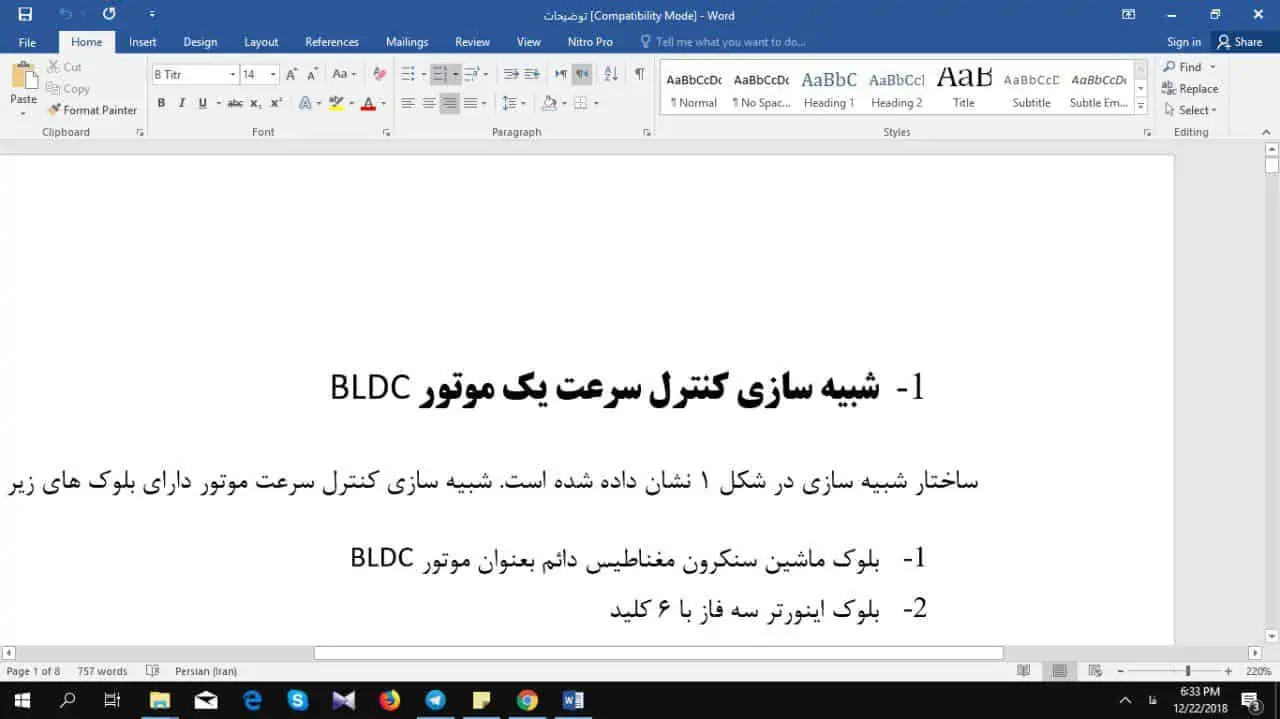Open the font size dropdown showing 14

point(273,74)
